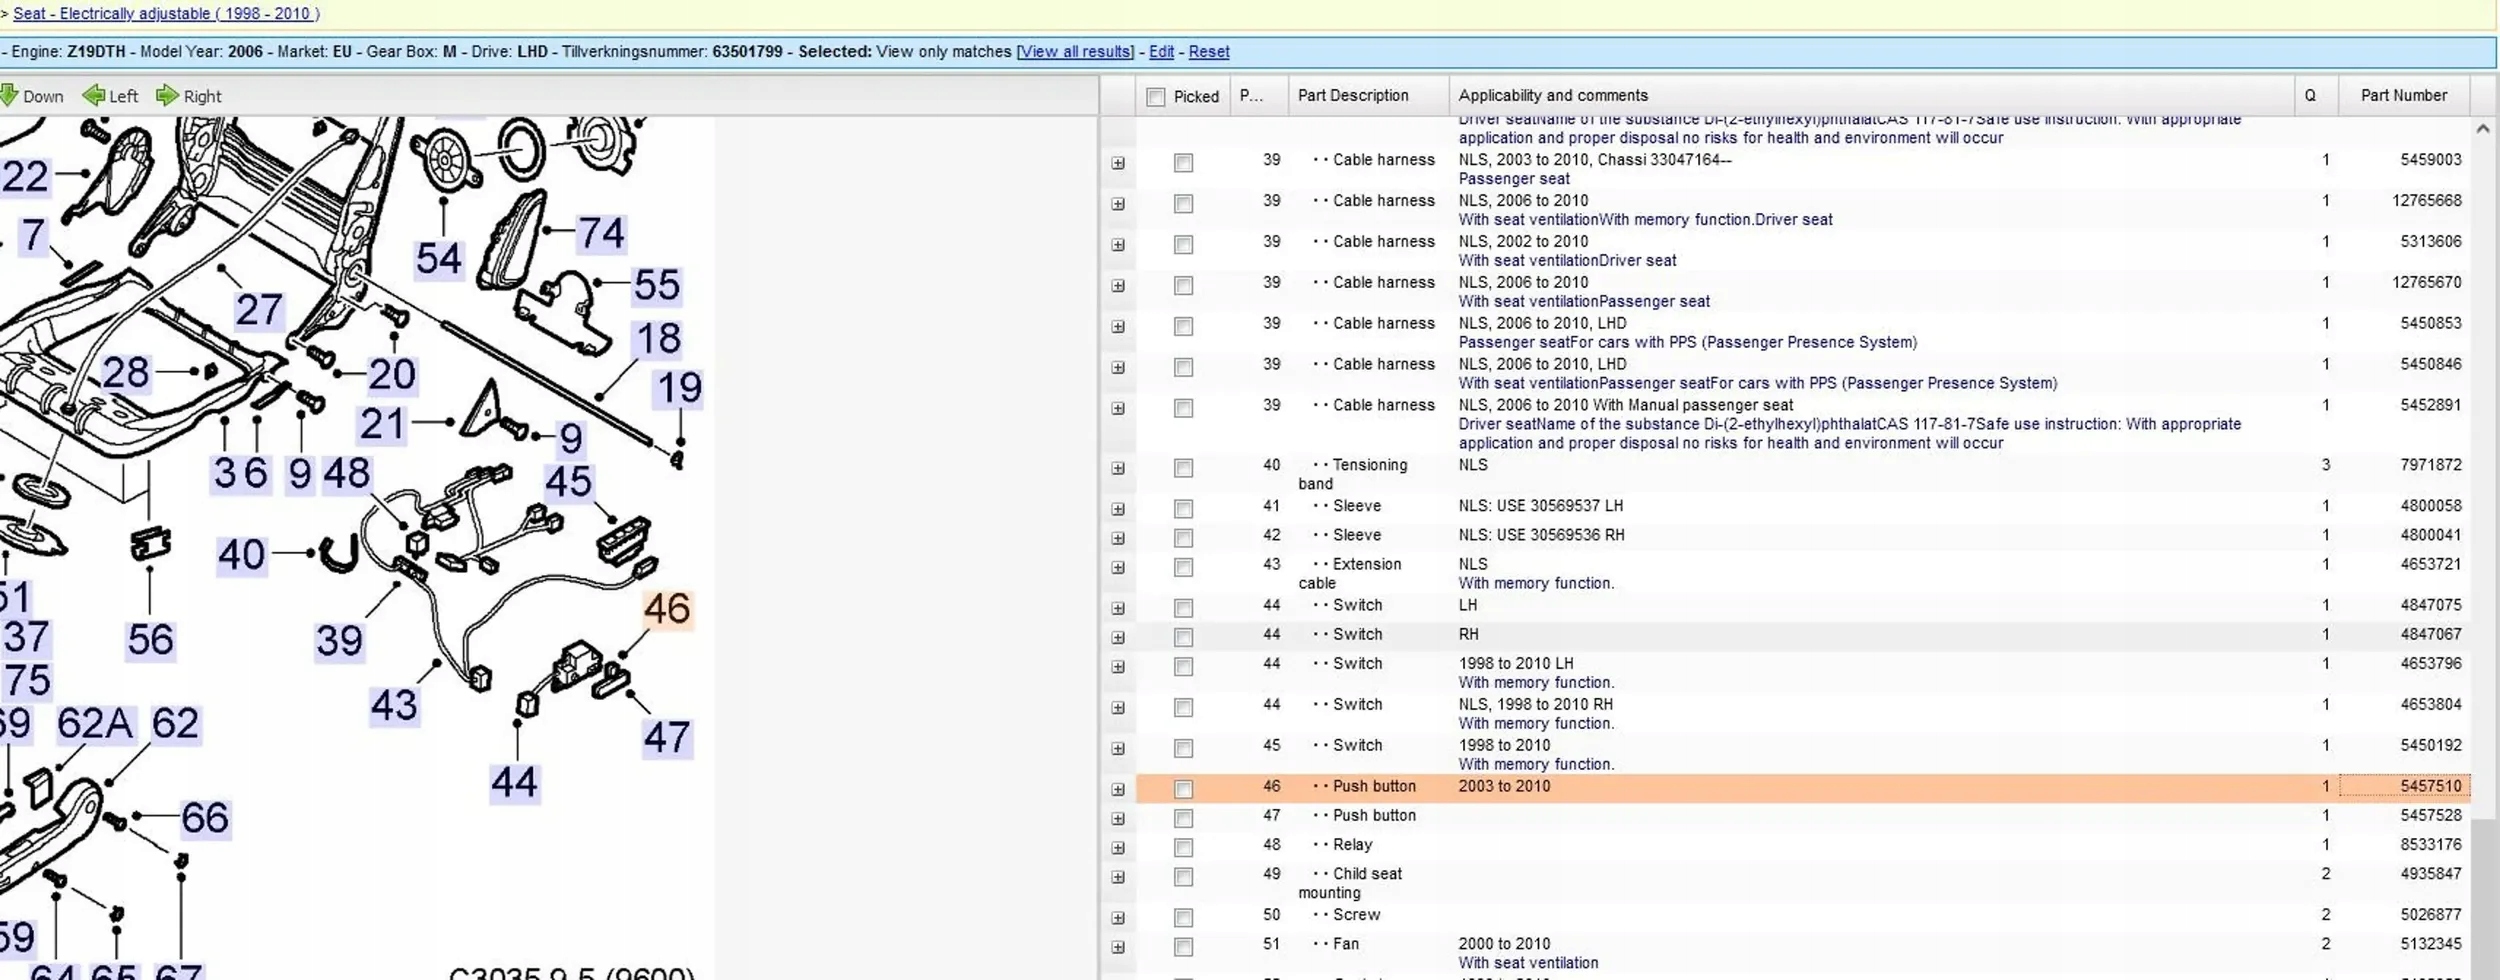Viewport: 2500px width, 980px height.
Task: Select diagram callout number 20
Action: (391, 375)
